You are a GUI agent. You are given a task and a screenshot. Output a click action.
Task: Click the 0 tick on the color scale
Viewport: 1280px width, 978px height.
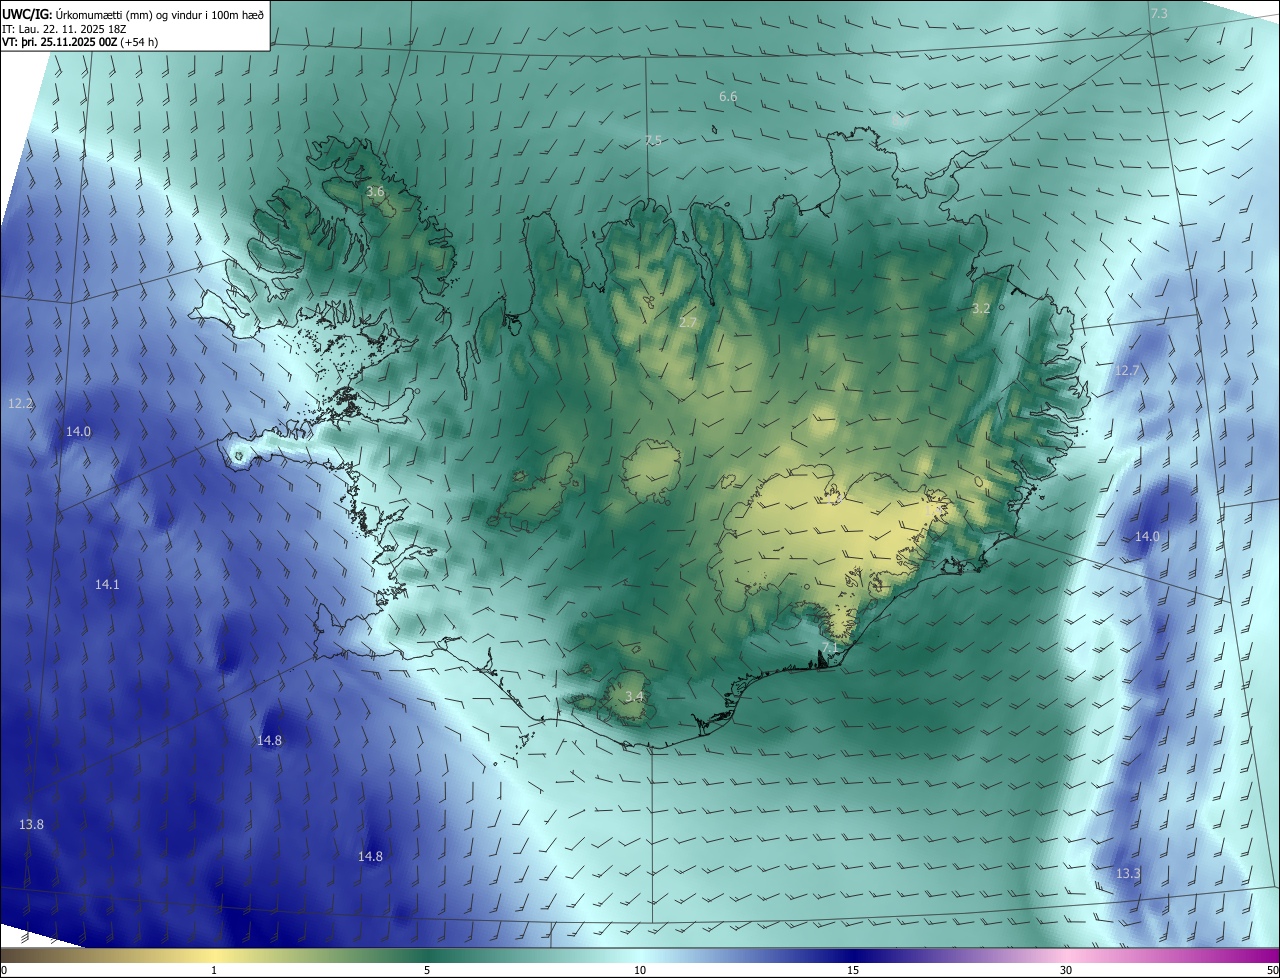[4, 971]
